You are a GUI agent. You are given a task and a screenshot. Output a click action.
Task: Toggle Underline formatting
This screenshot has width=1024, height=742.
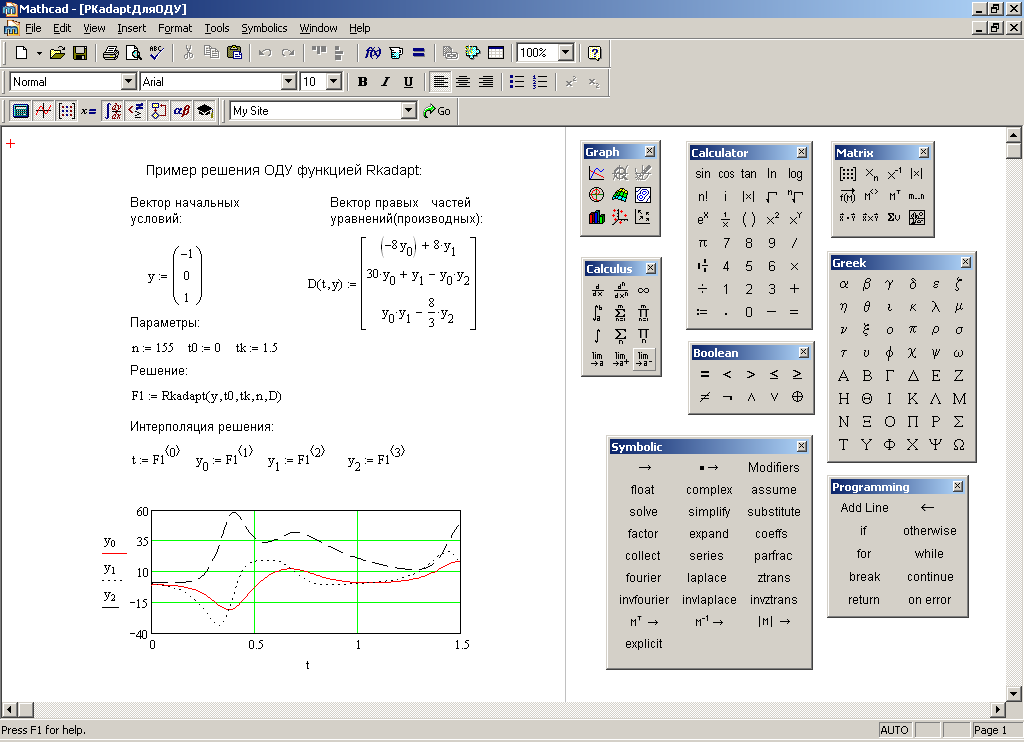click(408, 82)
